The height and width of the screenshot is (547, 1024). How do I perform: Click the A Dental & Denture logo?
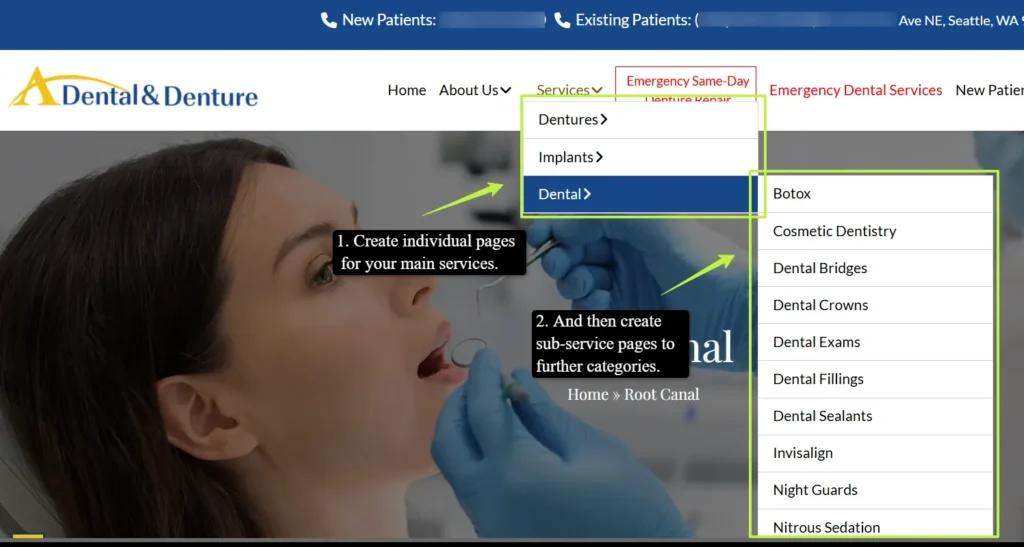(x=133, y=88)
